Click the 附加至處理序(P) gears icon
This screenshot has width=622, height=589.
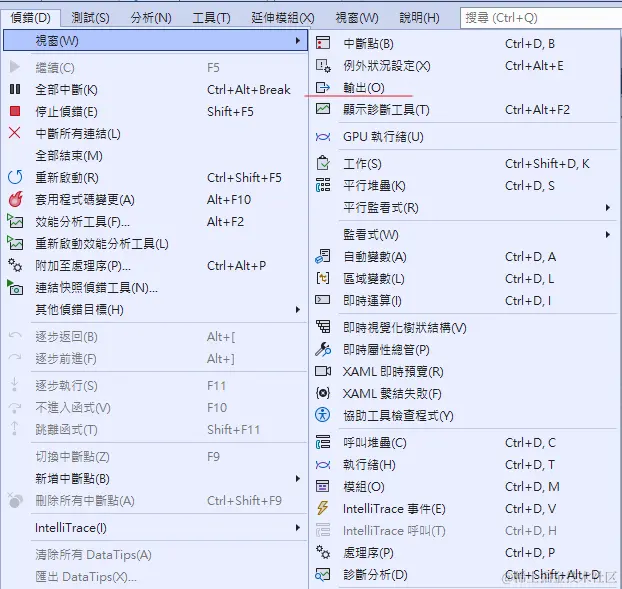coord(15,265)
